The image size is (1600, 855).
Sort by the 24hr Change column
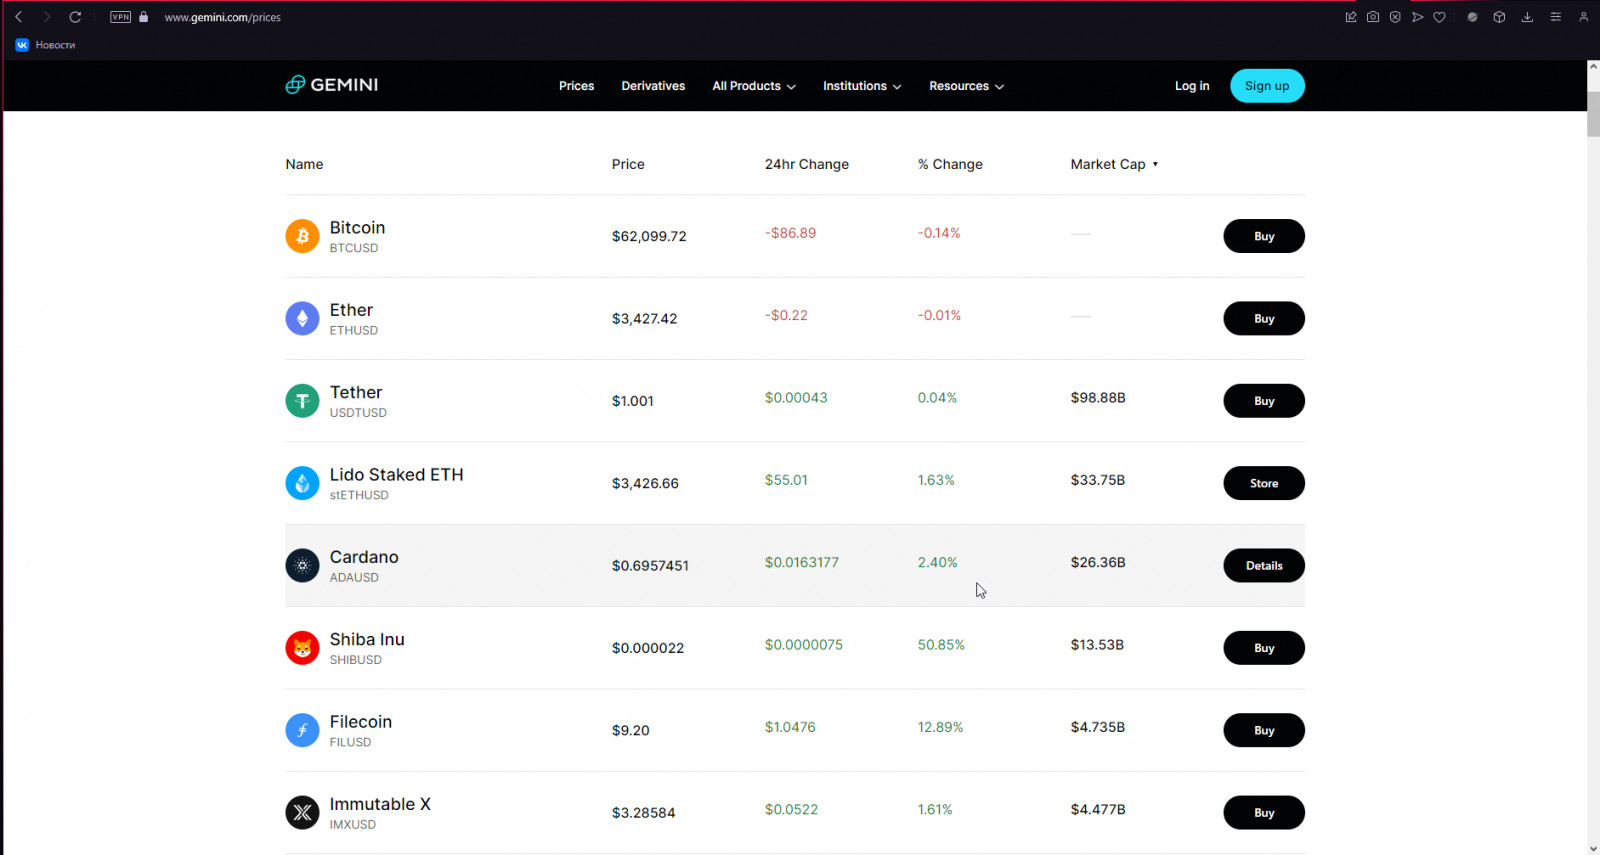coord(806,164)
